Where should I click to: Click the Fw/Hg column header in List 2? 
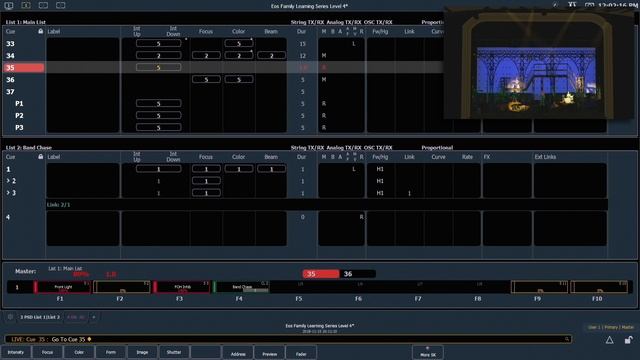(x=380, y=157)
